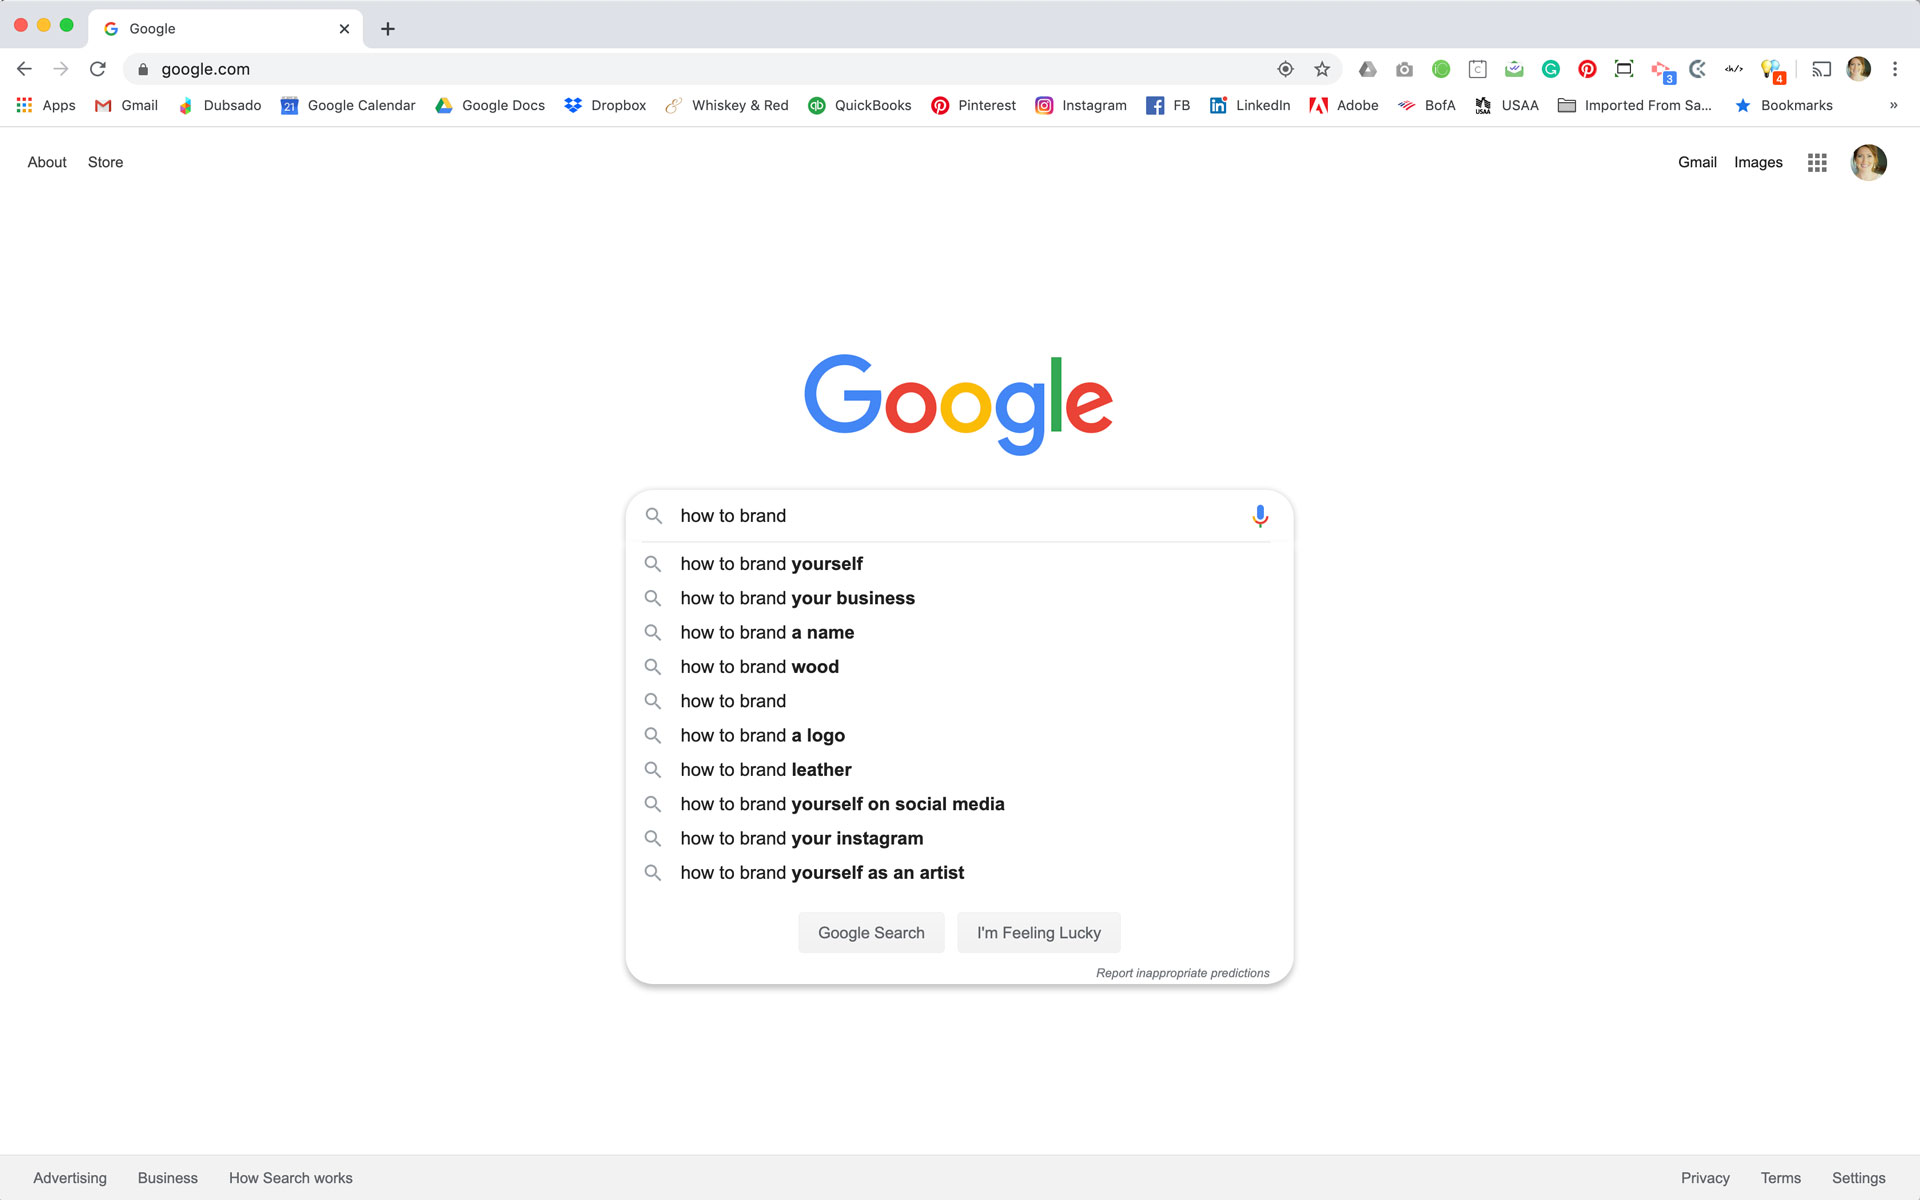This screenshot has height=1200, width=1920.
Task: Click the 'I'm Feeling Lucky' button
Action: click(x=1037, y=932)
